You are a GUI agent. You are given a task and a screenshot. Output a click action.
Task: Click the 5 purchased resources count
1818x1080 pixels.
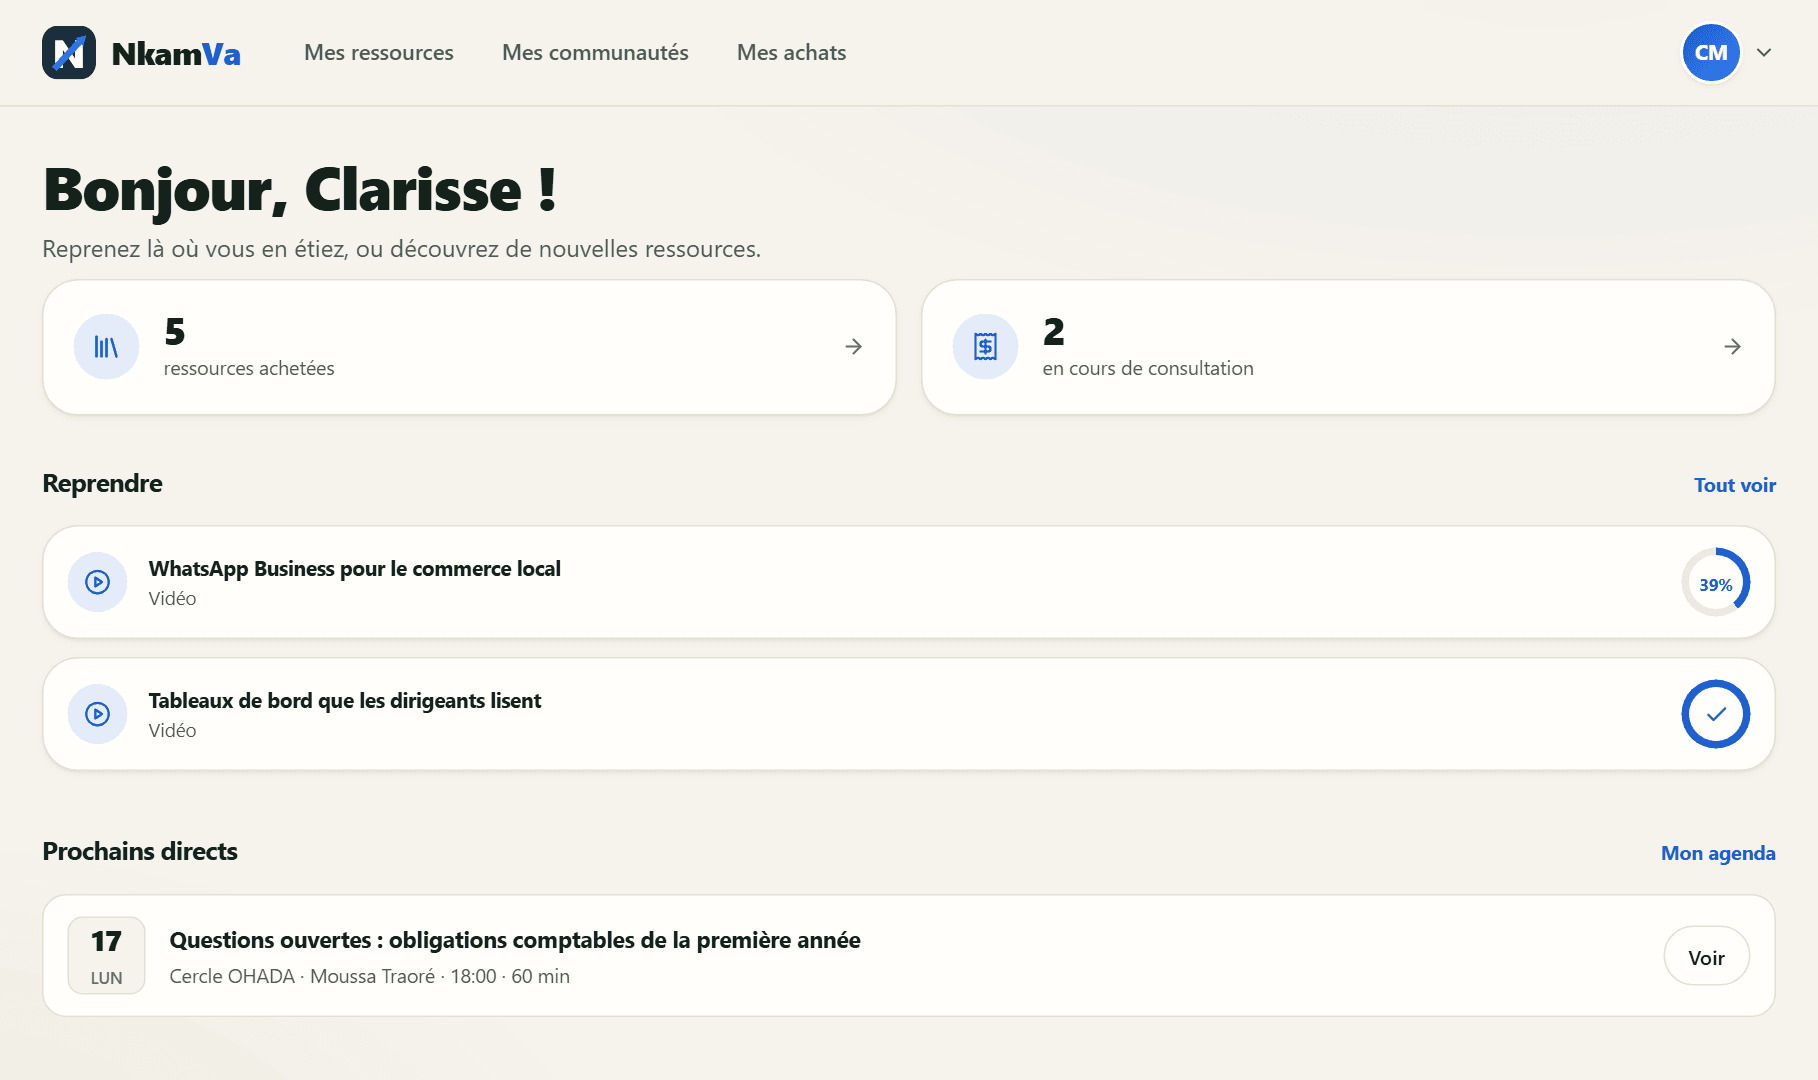pyautogui.click(x=175, y=331)
